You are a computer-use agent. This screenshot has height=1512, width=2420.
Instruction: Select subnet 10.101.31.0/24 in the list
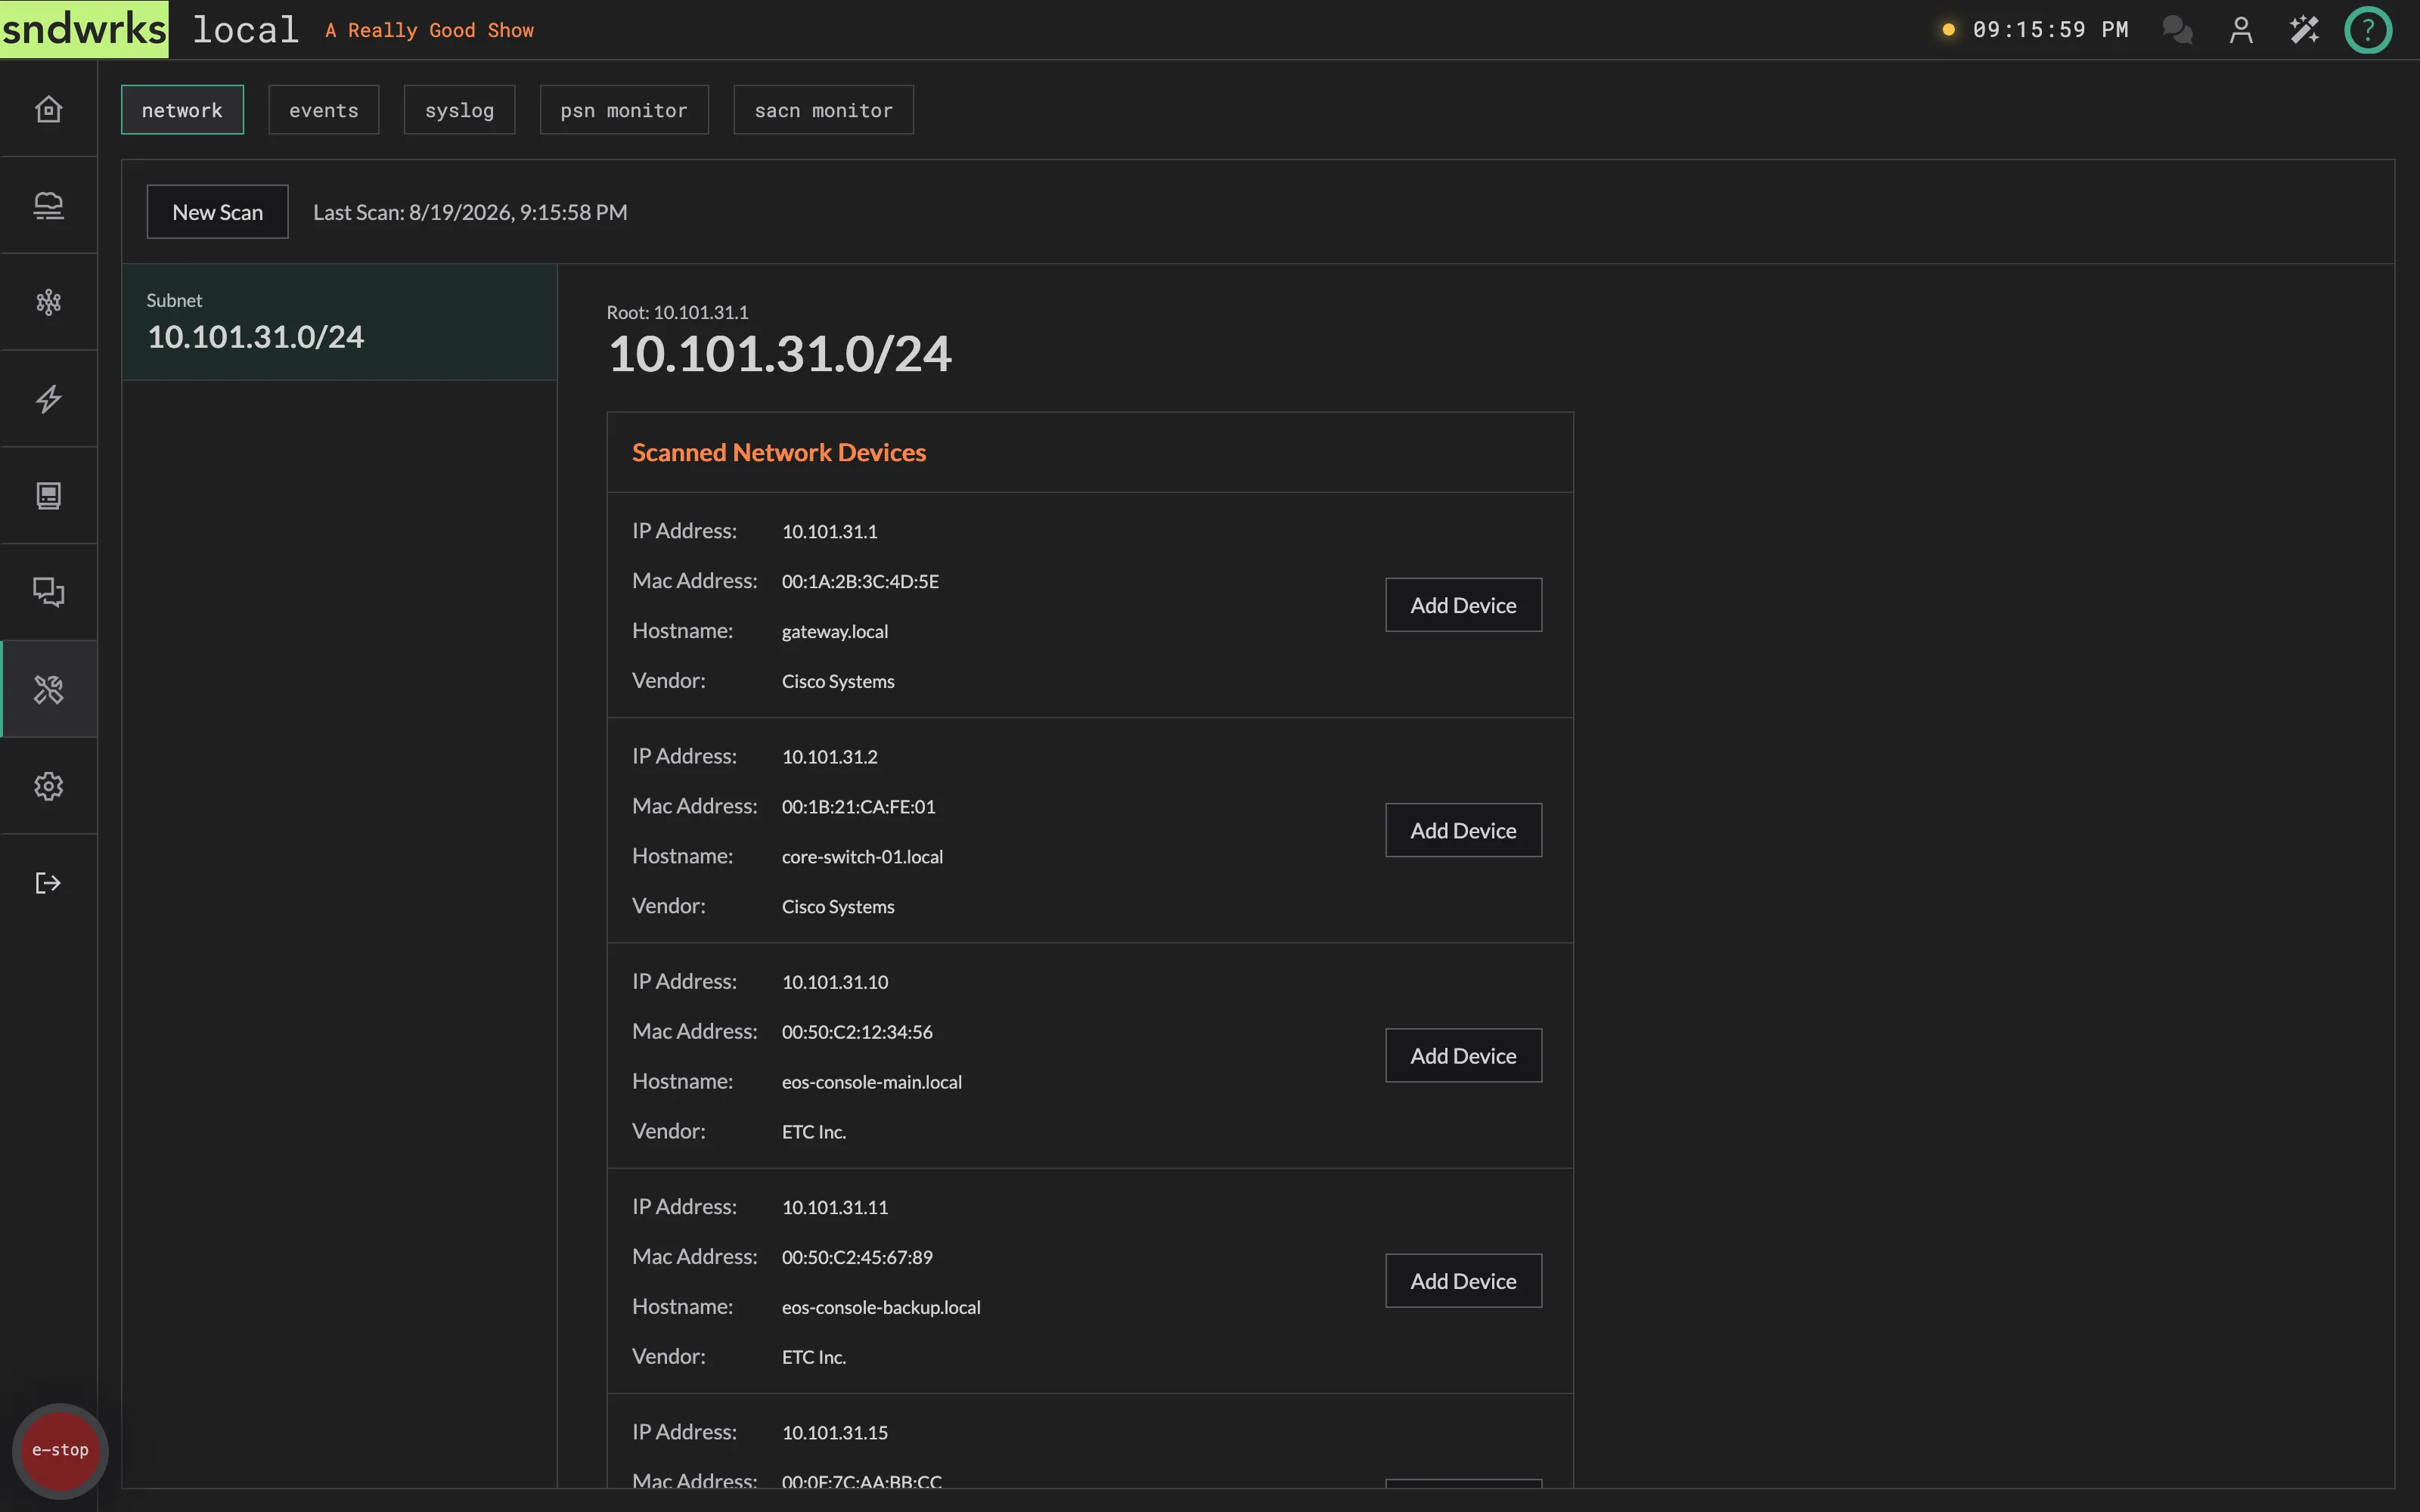point(339,322)
